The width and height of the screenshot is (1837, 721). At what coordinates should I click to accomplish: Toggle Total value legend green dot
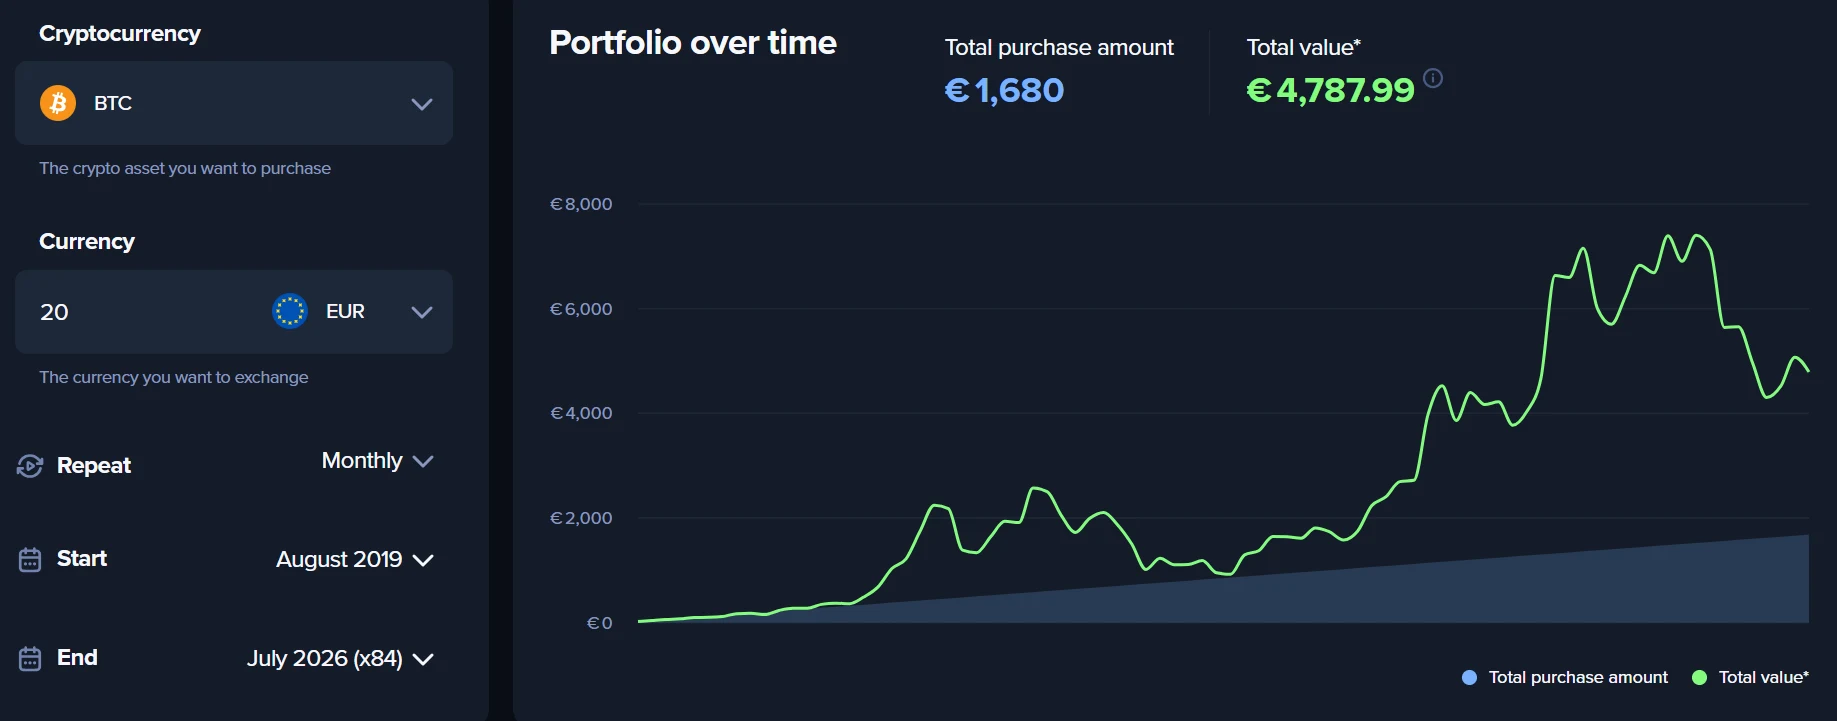(1699, 677)
